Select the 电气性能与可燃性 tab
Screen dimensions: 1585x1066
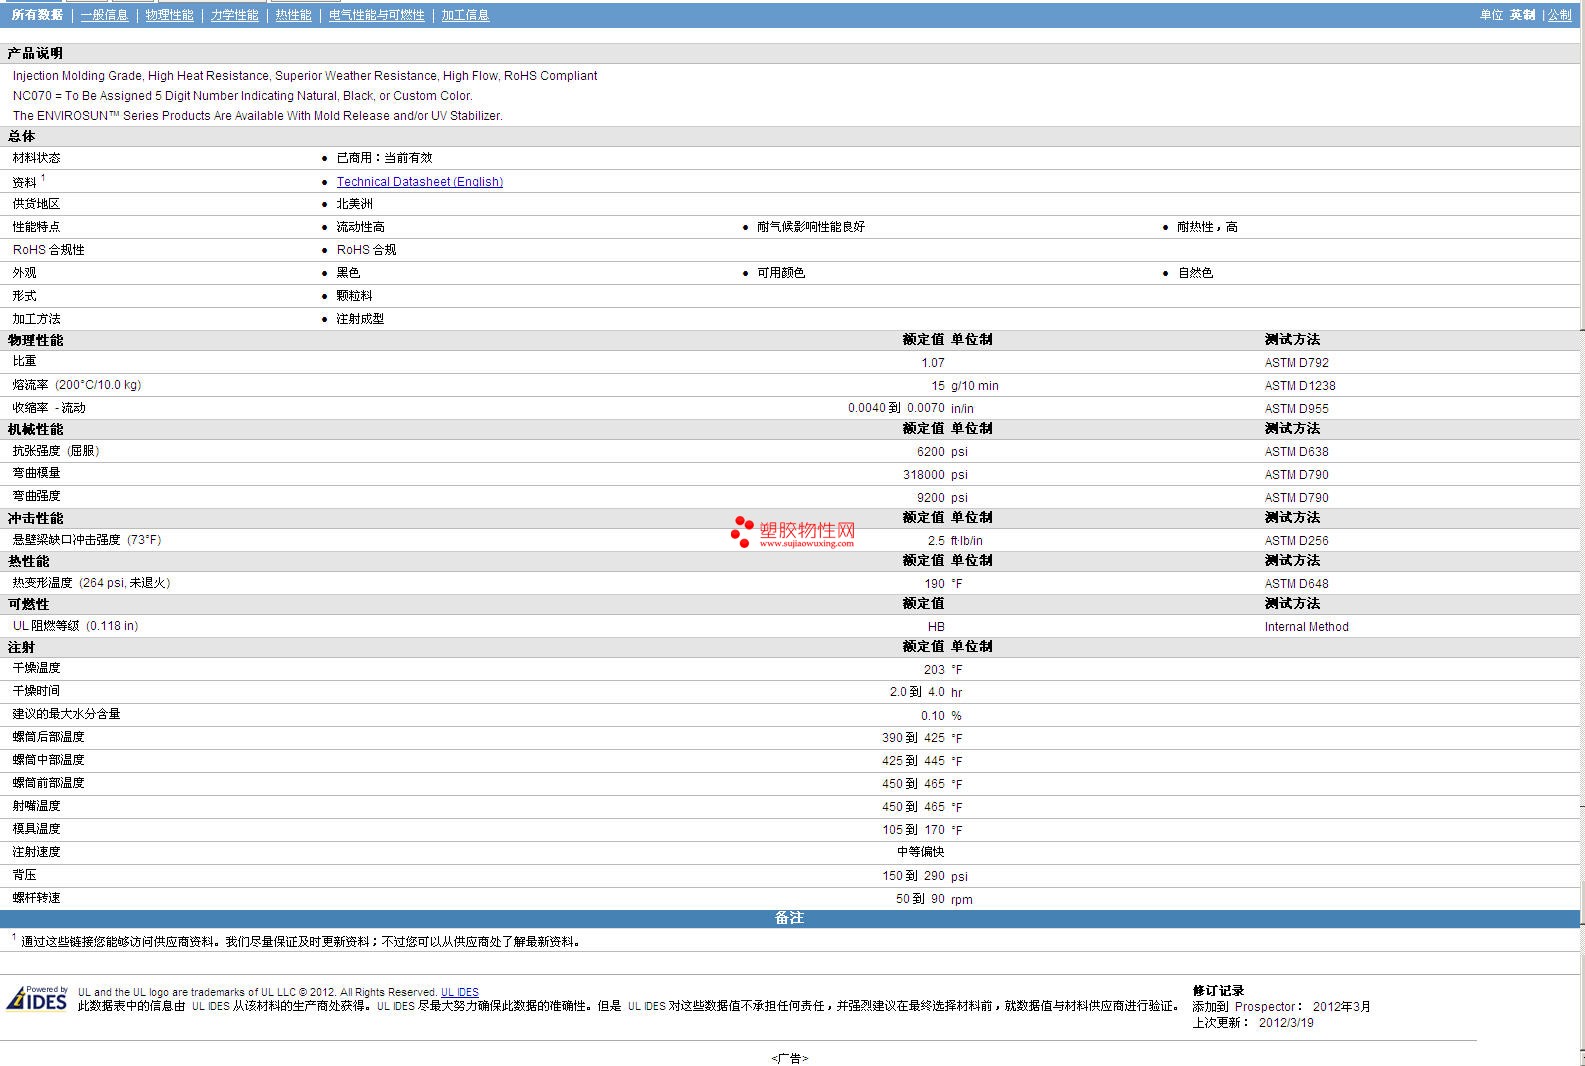pyautogui.click(x=376, y=15)
